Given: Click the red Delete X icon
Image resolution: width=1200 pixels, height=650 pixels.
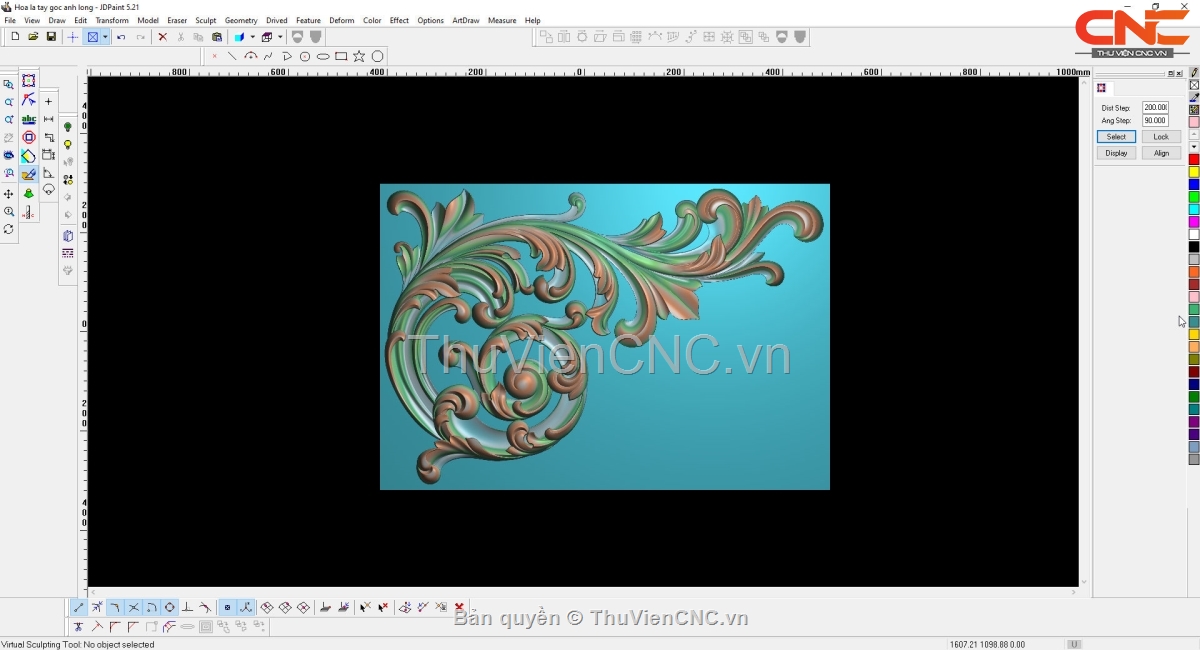Looking at the screenshot, I should click(x=162, y=37).
